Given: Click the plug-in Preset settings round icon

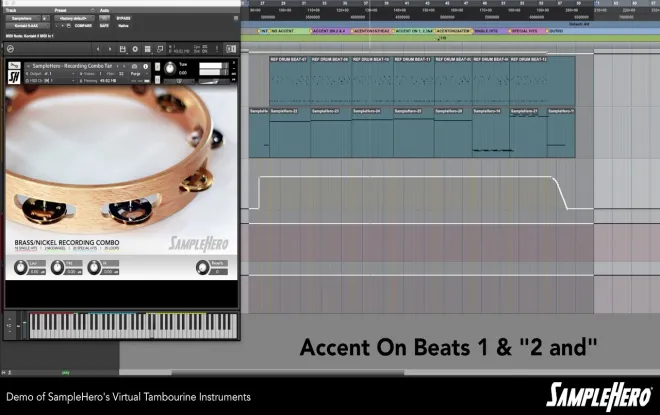Looking at the screenshot, I should (x=93, y=10).
